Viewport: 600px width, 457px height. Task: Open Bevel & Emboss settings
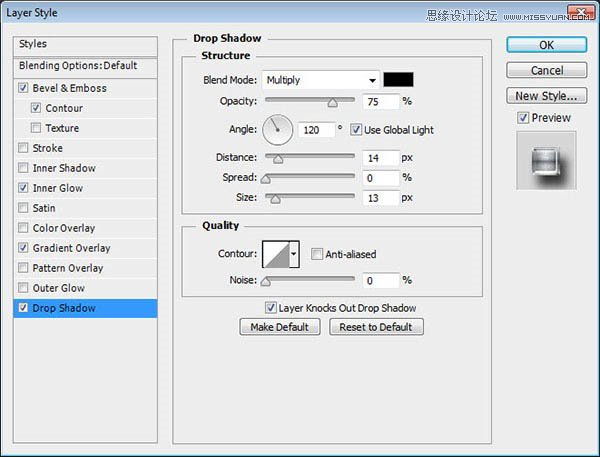pyautogui.click(x=69, y=88)
